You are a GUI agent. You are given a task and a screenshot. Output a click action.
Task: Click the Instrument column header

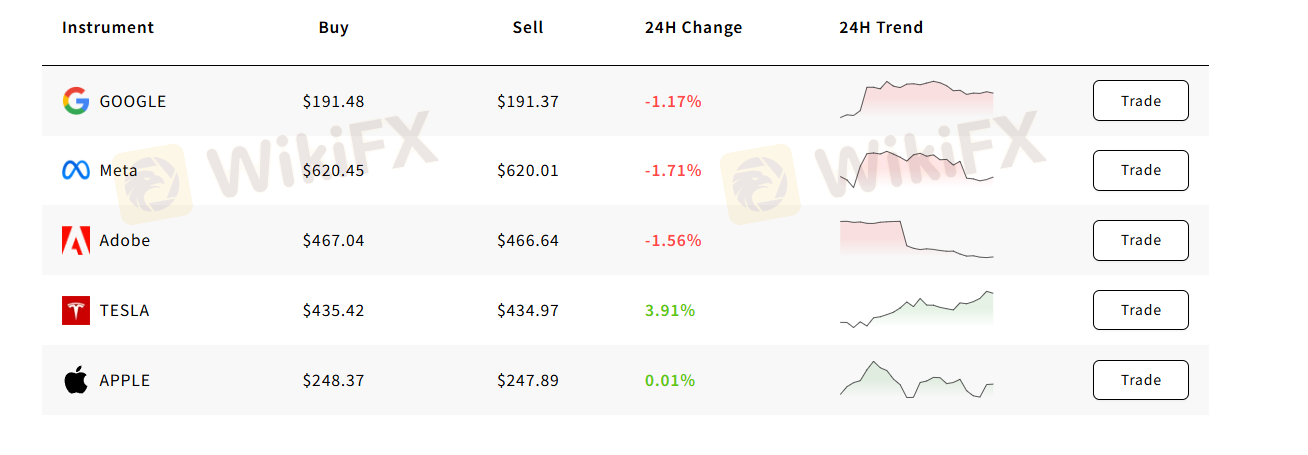click(108, 28)
